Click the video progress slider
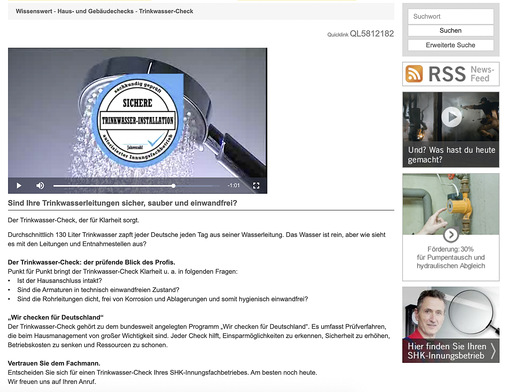 136,186
